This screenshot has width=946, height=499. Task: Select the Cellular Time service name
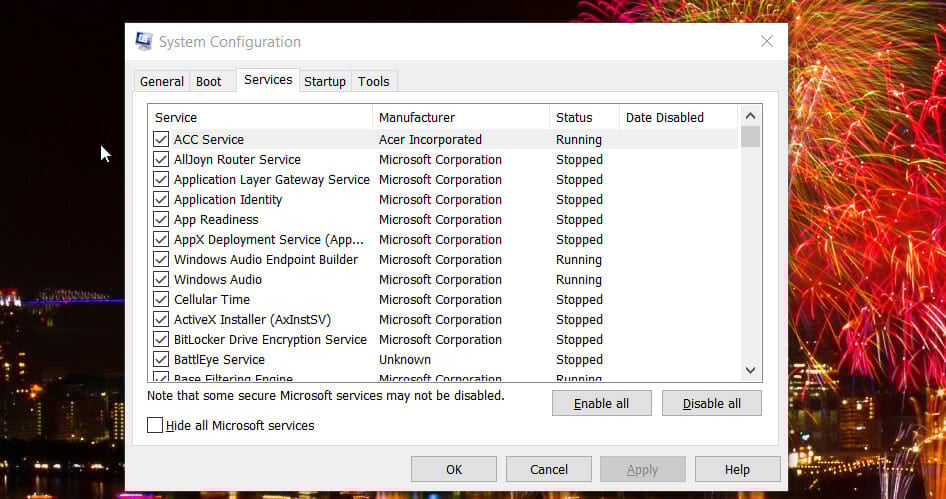[x=212, y=299]
